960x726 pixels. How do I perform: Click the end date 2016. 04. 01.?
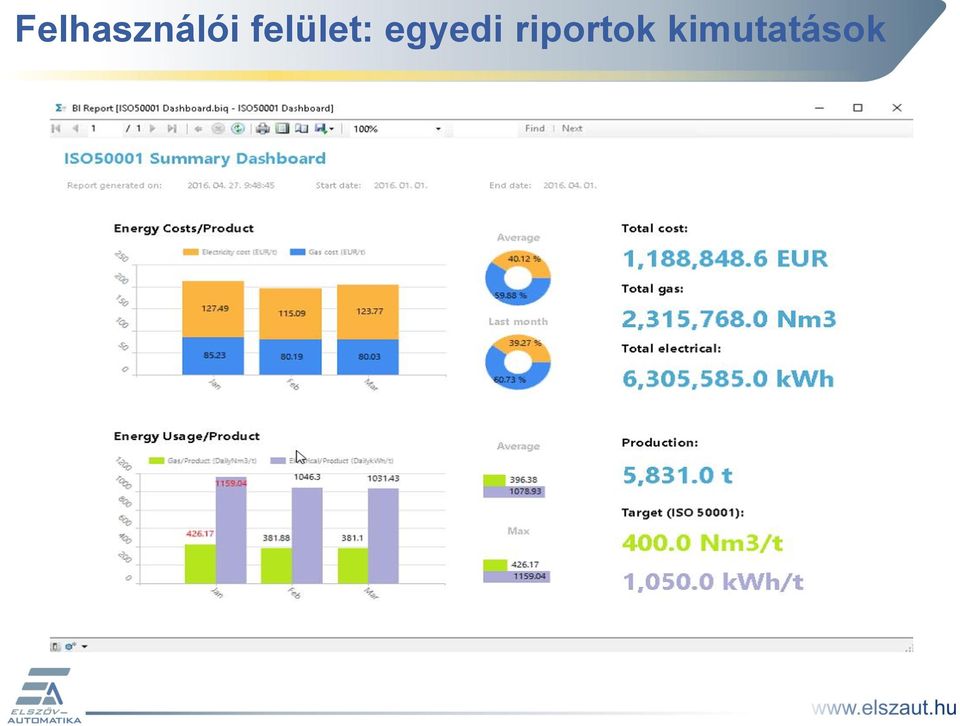[569, 185]
